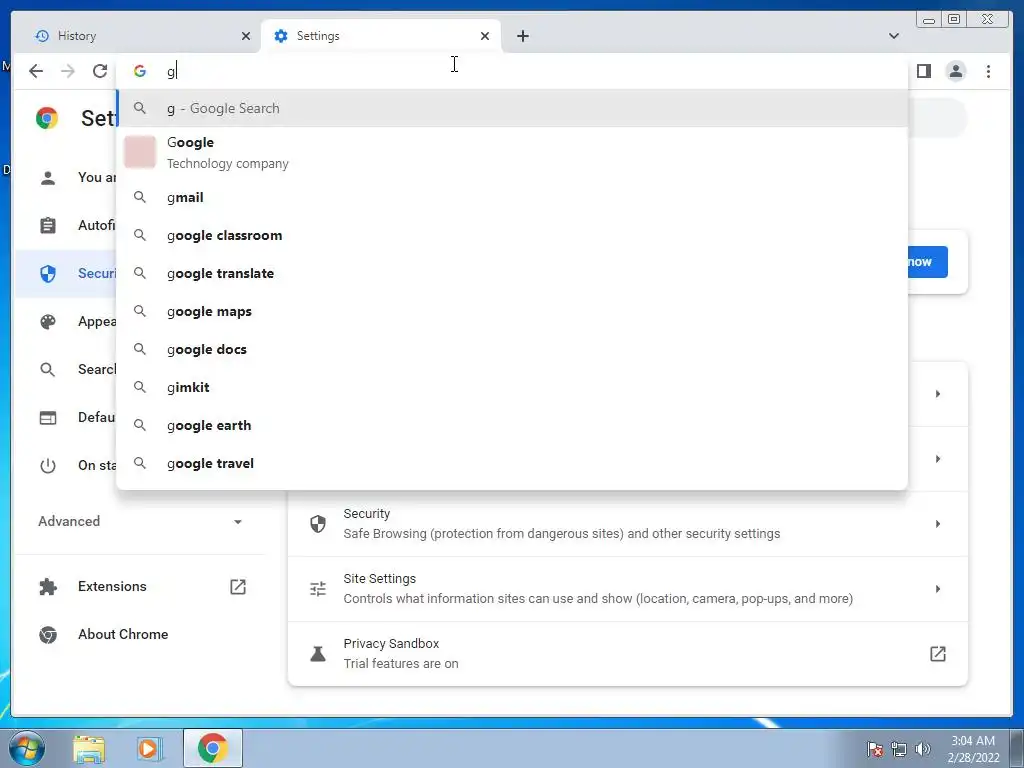Expand Security row with its arrow
Viewport: 1024px width, 768px height.
tap(938, 524)
